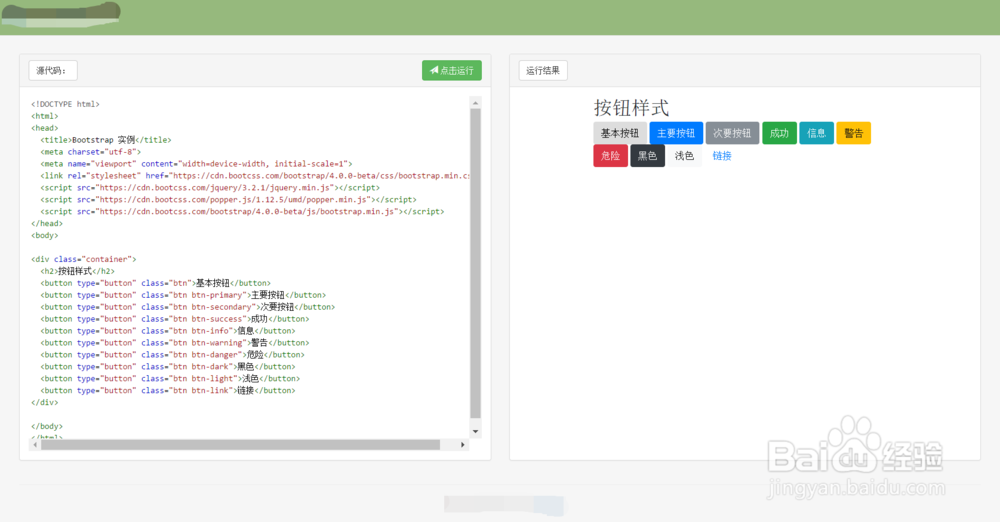The height and width of the screenshot is (522, 1000).
Task: Click the 按钮样式 heading in results
Action: click(631, 108)
